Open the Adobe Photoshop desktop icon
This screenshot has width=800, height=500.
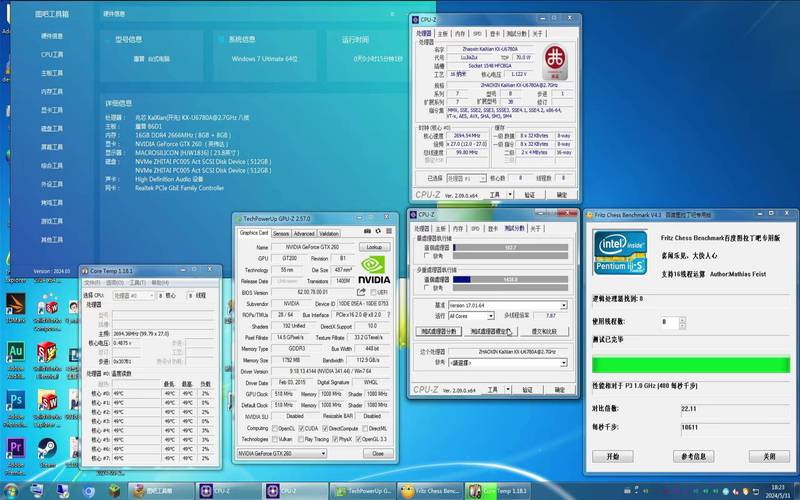coord(15,408)
